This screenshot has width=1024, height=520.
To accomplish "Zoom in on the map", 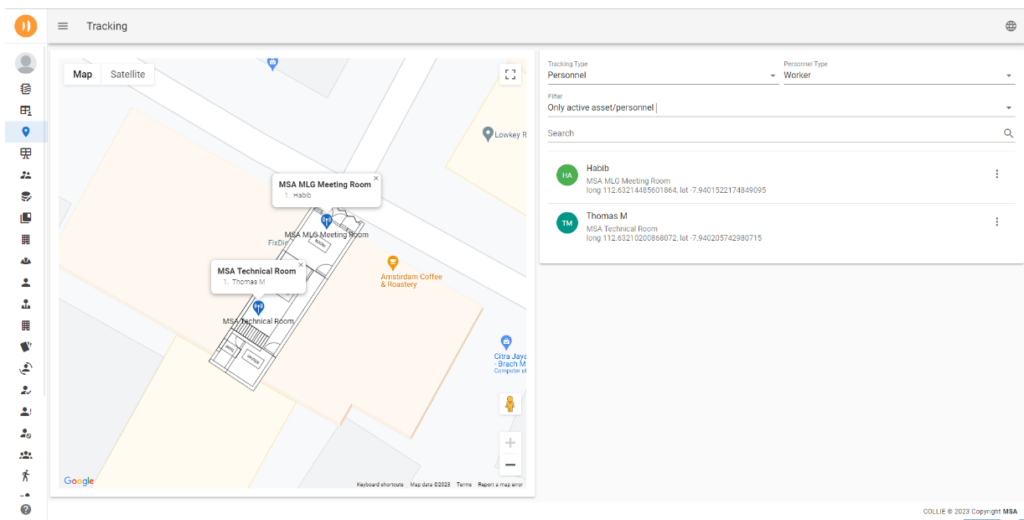I will coord(510,442).
